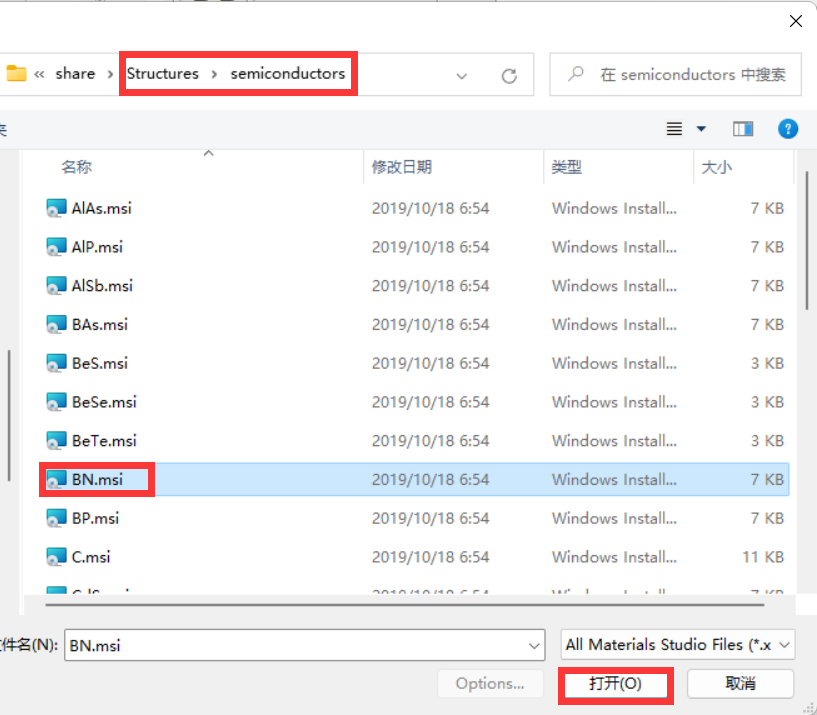The width and height of the screenshot is (817, 715).
Task: Click the folder icon in the address bar
Action: pos(16,73)
